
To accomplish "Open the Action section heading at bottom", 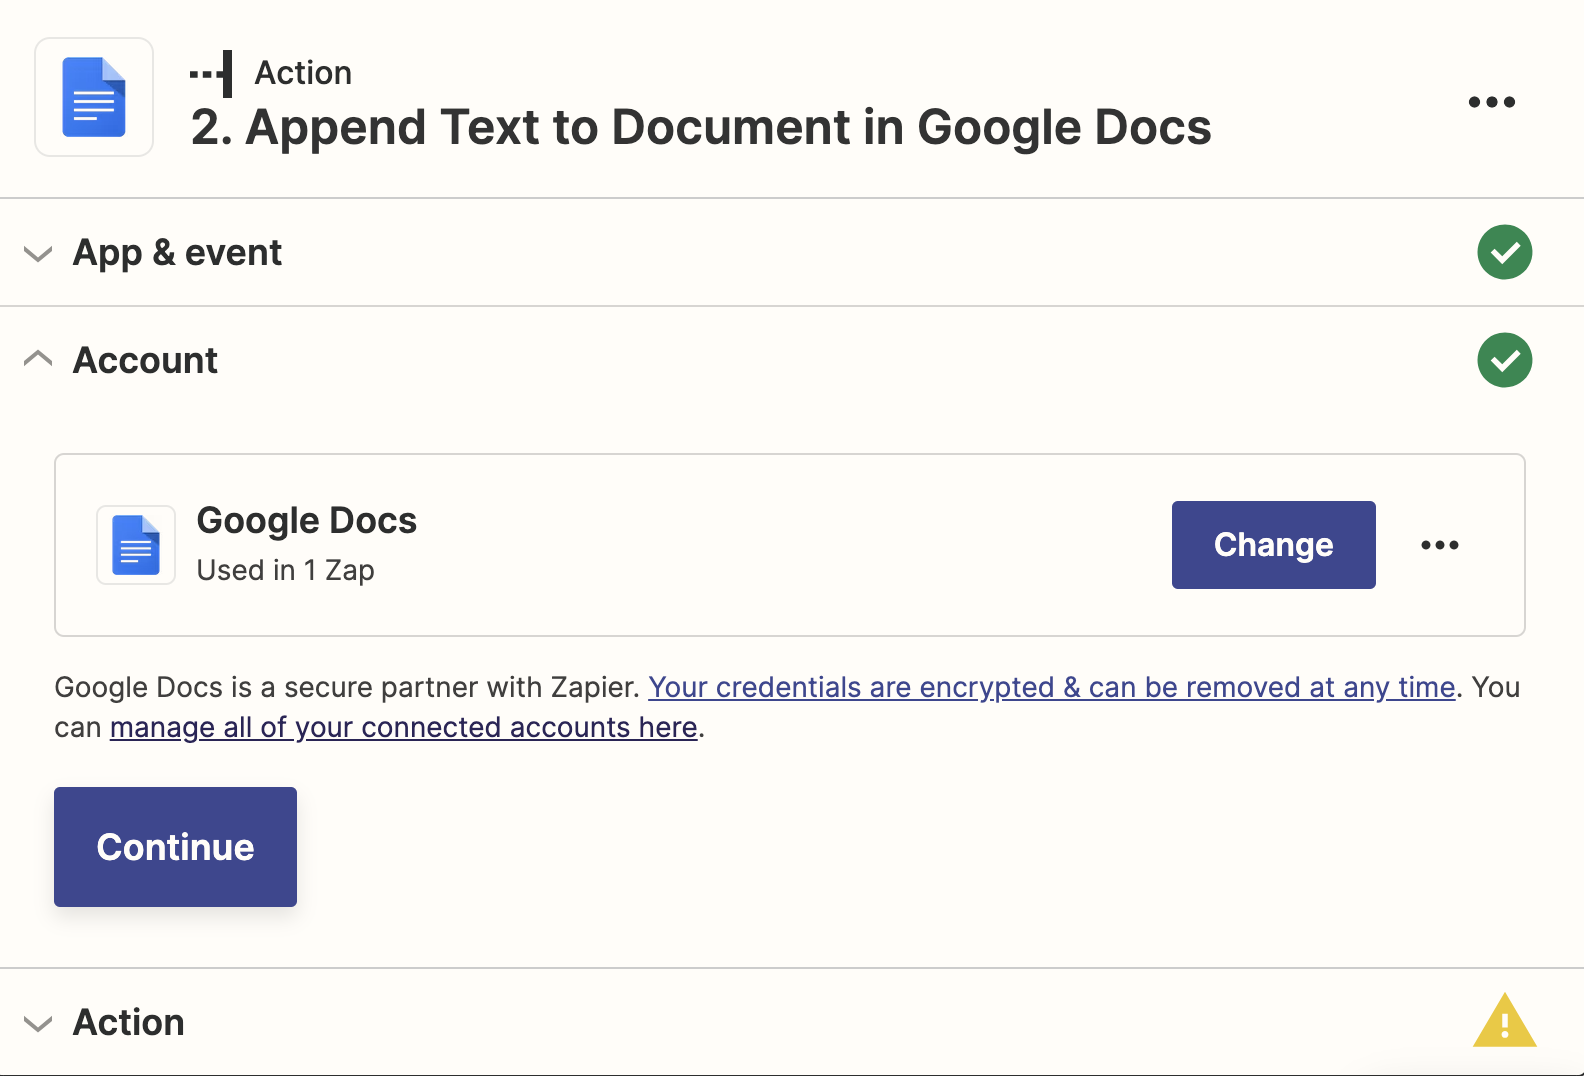I will (128, 1022).
